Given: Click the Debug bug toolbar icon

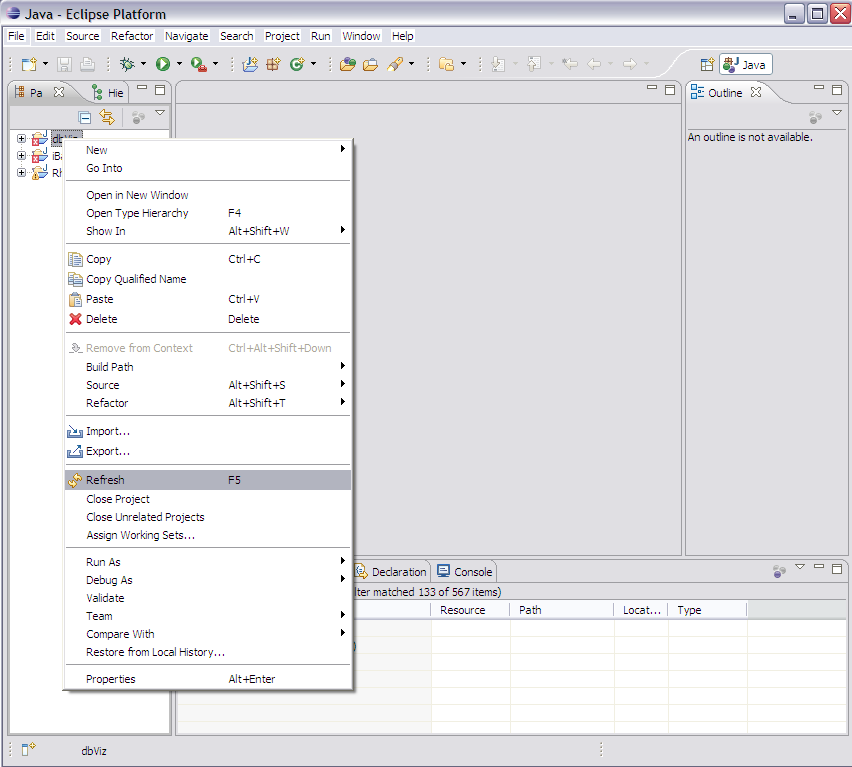Looking at the screenshot, I should coord(127,64).
